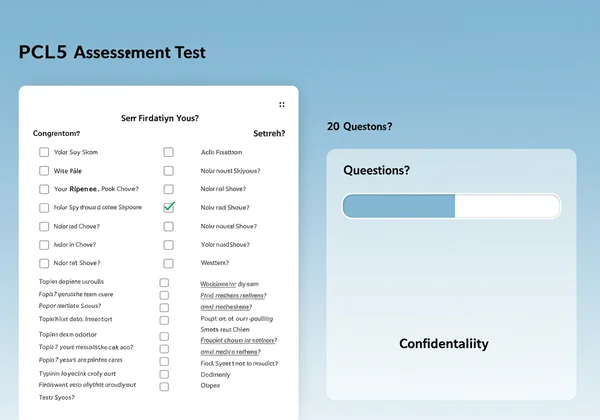The image size is (600, 420).
Task: Follow the 'Froucint choum iar sstinons?' link
Action: pos(239,340)
